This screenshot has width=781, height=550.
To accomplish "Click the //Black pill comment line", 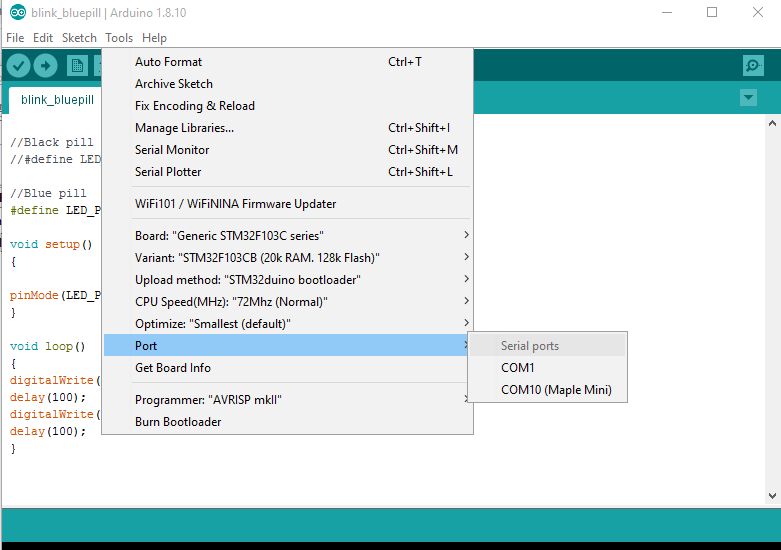I will coord(52,142).
